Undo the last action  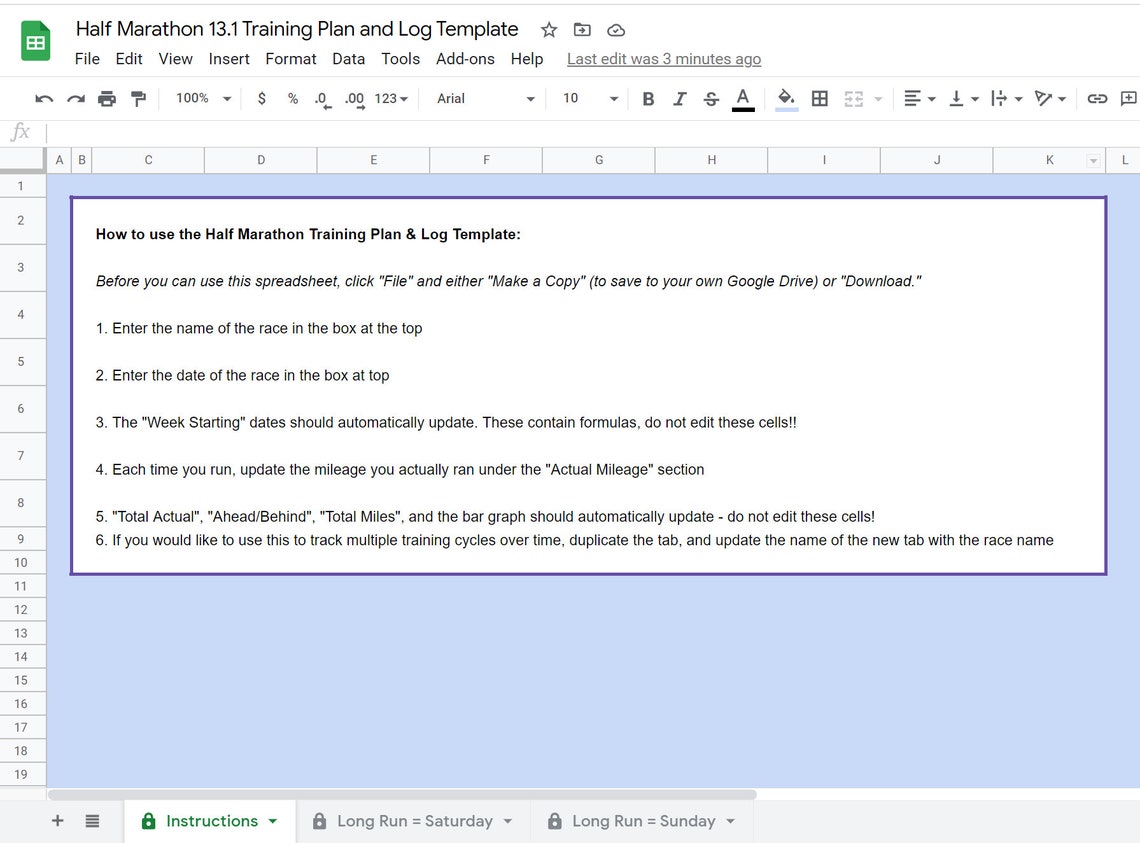click(x=42, y=98)
